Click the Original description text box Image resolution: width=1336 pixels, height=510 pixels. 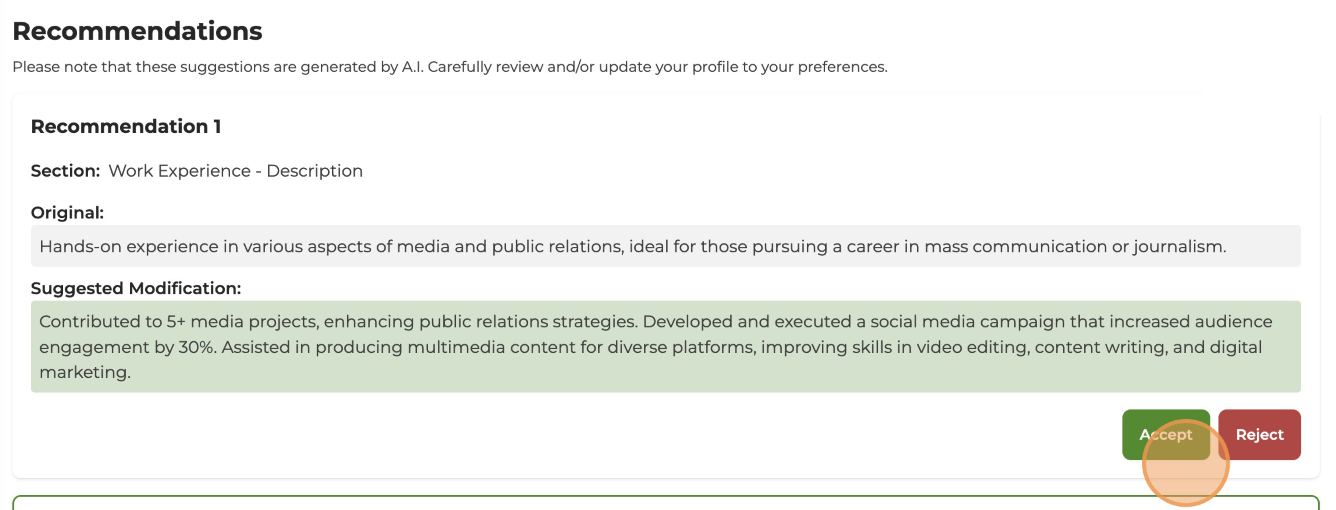point(665,246)
